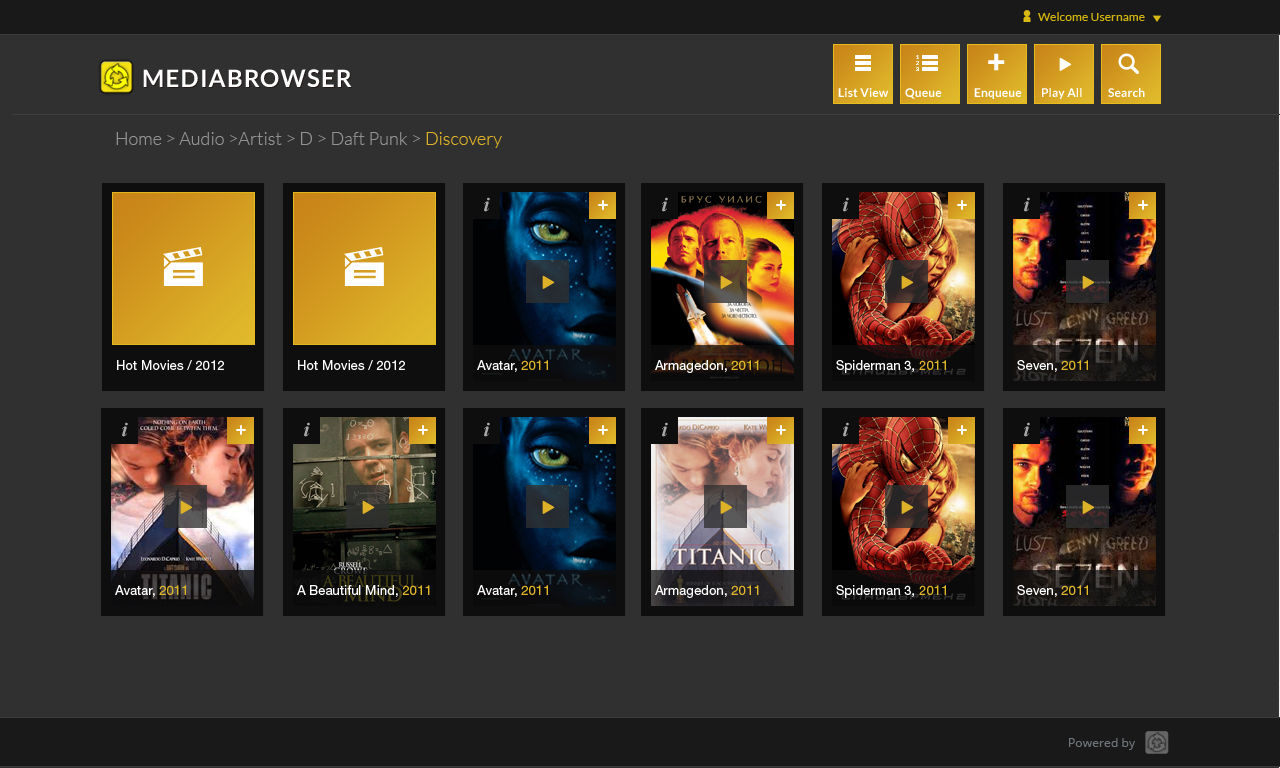Click plus on top-row blue-face Avatar

click(602, 205)
